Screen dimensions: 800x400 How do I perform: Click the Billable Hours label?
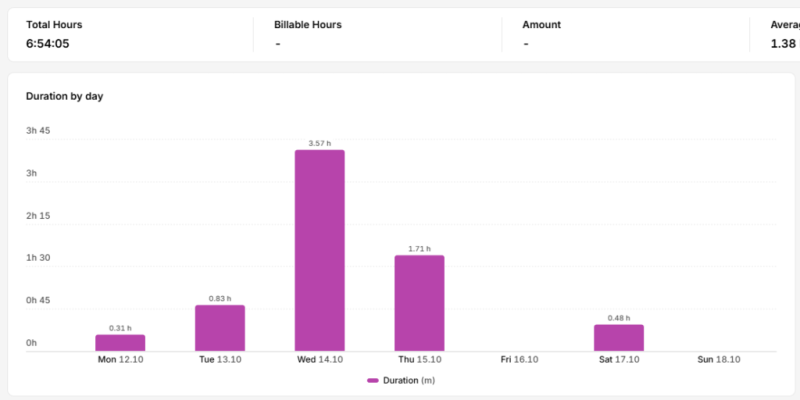[x=308, y=24]
